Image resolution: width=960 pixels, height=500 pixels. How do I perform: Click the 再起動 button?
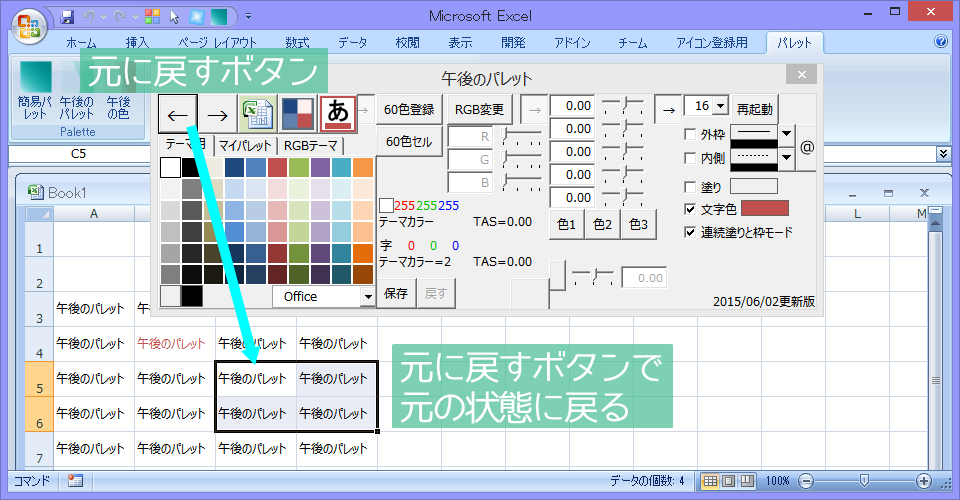754,110
